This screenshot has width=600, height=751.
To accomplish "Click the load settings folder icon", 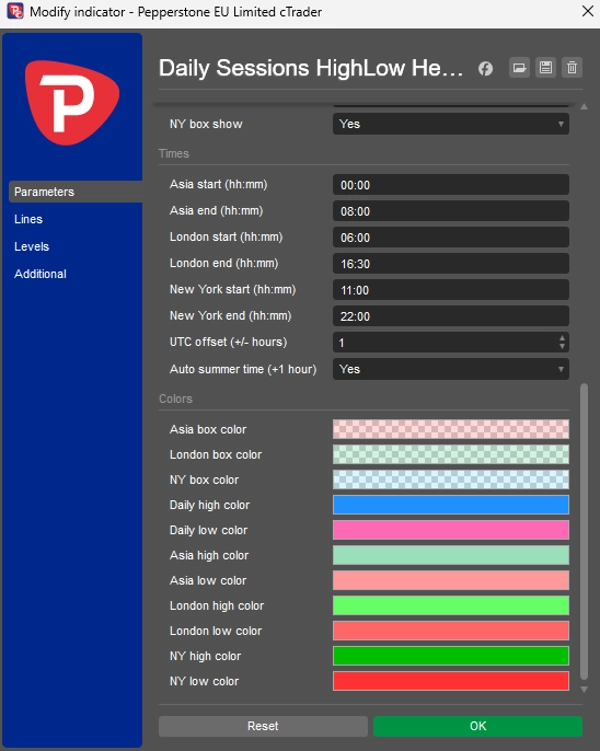I will (519, 68).
